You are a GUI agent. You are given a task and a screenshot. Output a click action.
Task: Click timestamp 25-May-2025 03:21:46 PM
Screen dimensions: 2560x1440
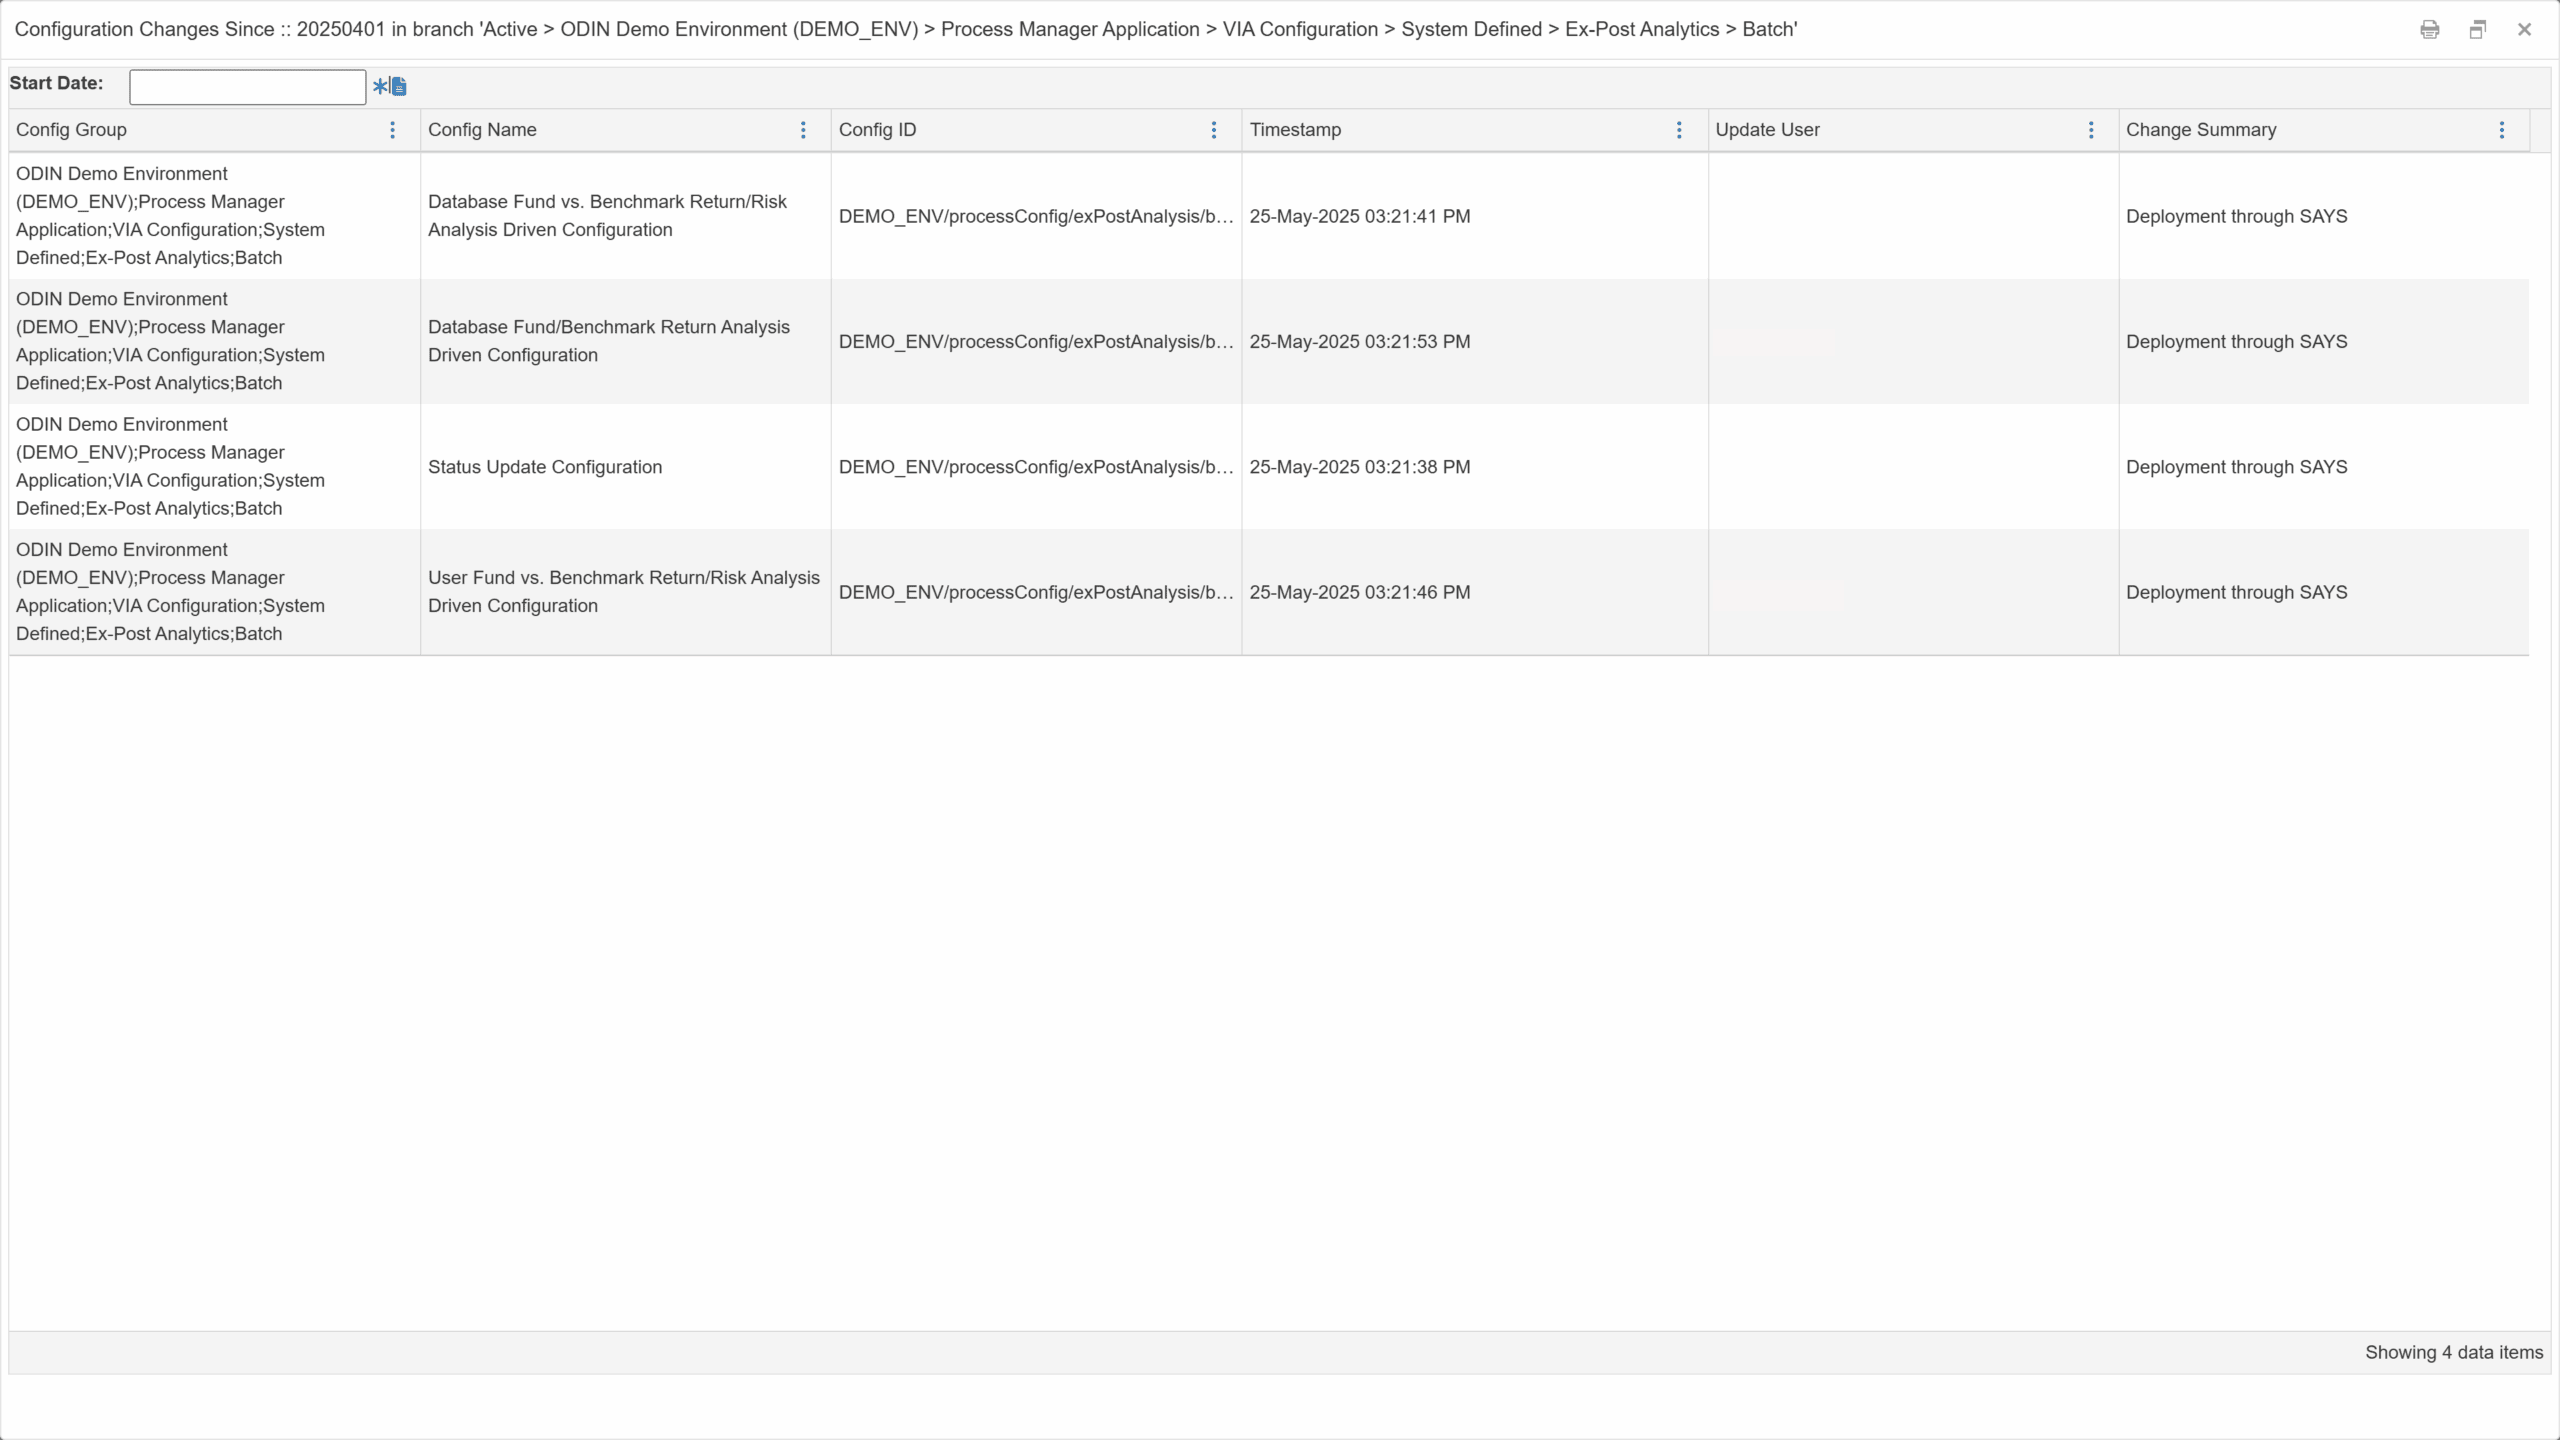1360,592
